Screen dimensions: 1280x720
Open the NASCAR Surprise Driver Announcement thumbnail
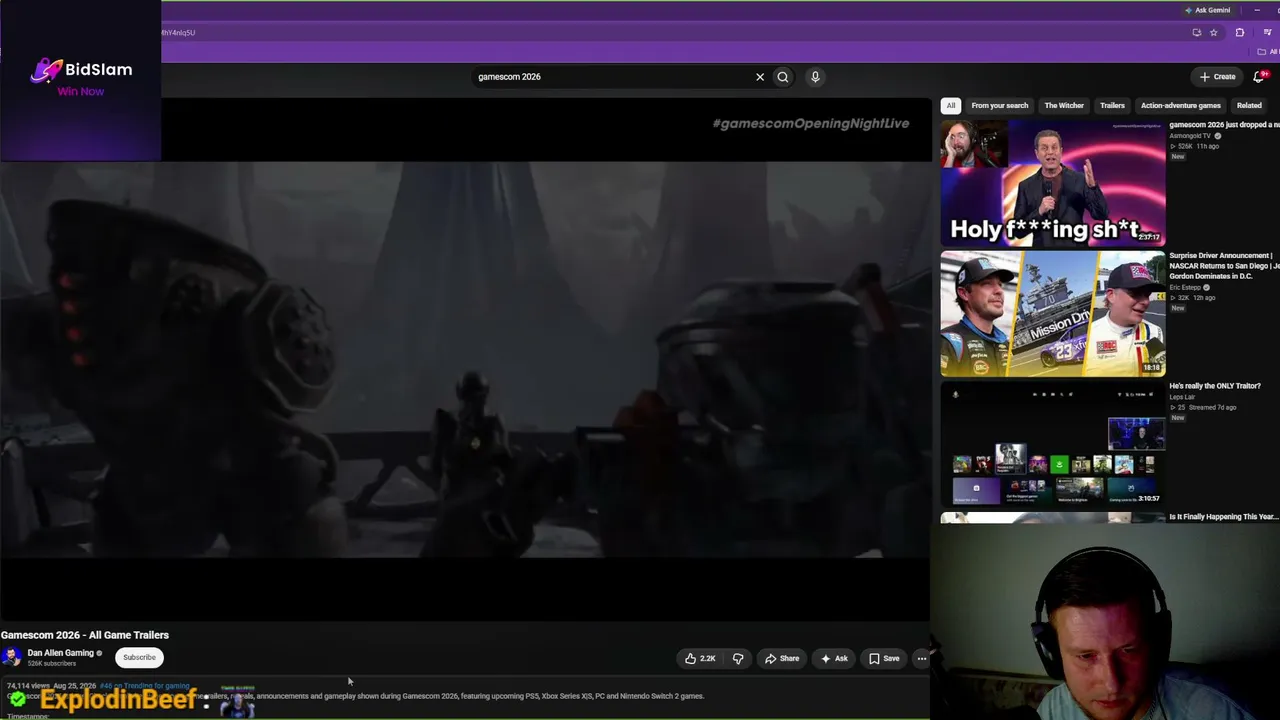point(1053,313)
